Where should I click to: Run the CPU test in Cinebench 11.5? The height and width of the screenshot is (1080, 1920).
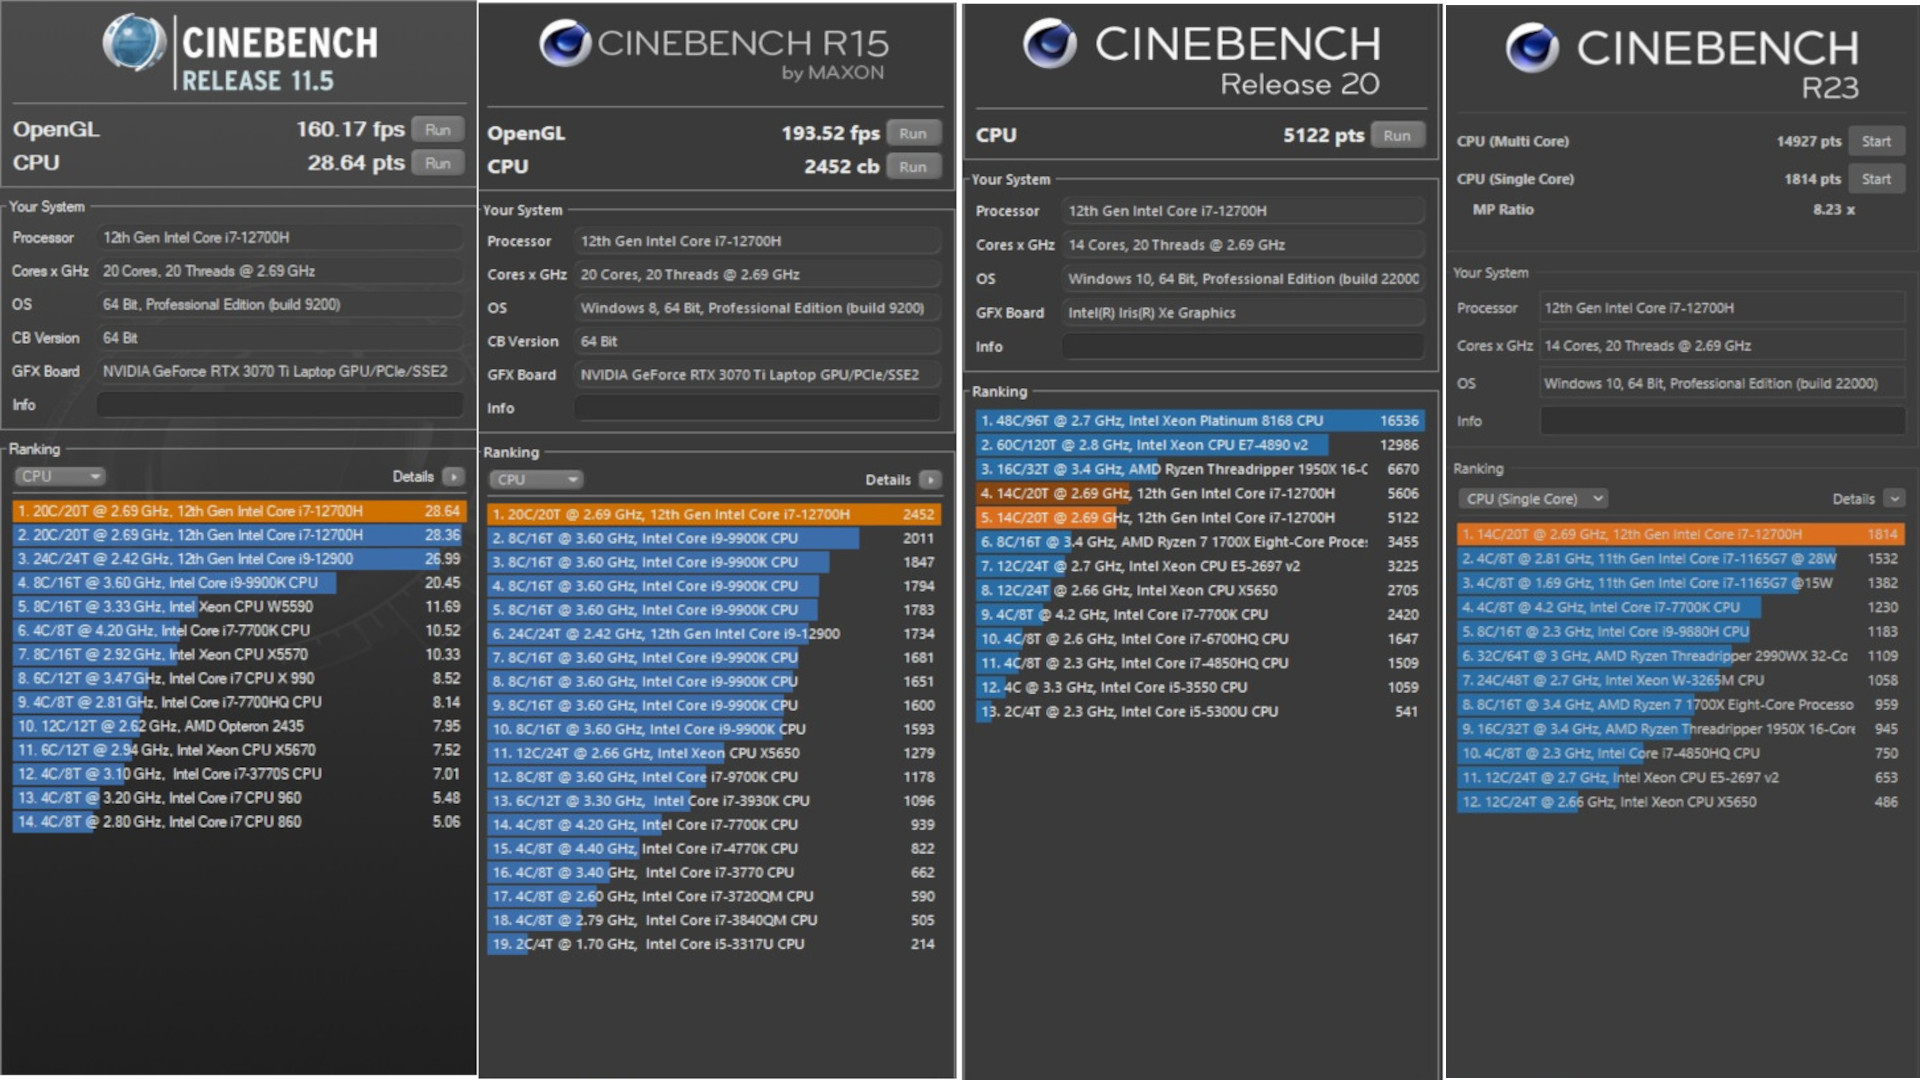pyautogui.click(x=437, y=163)
